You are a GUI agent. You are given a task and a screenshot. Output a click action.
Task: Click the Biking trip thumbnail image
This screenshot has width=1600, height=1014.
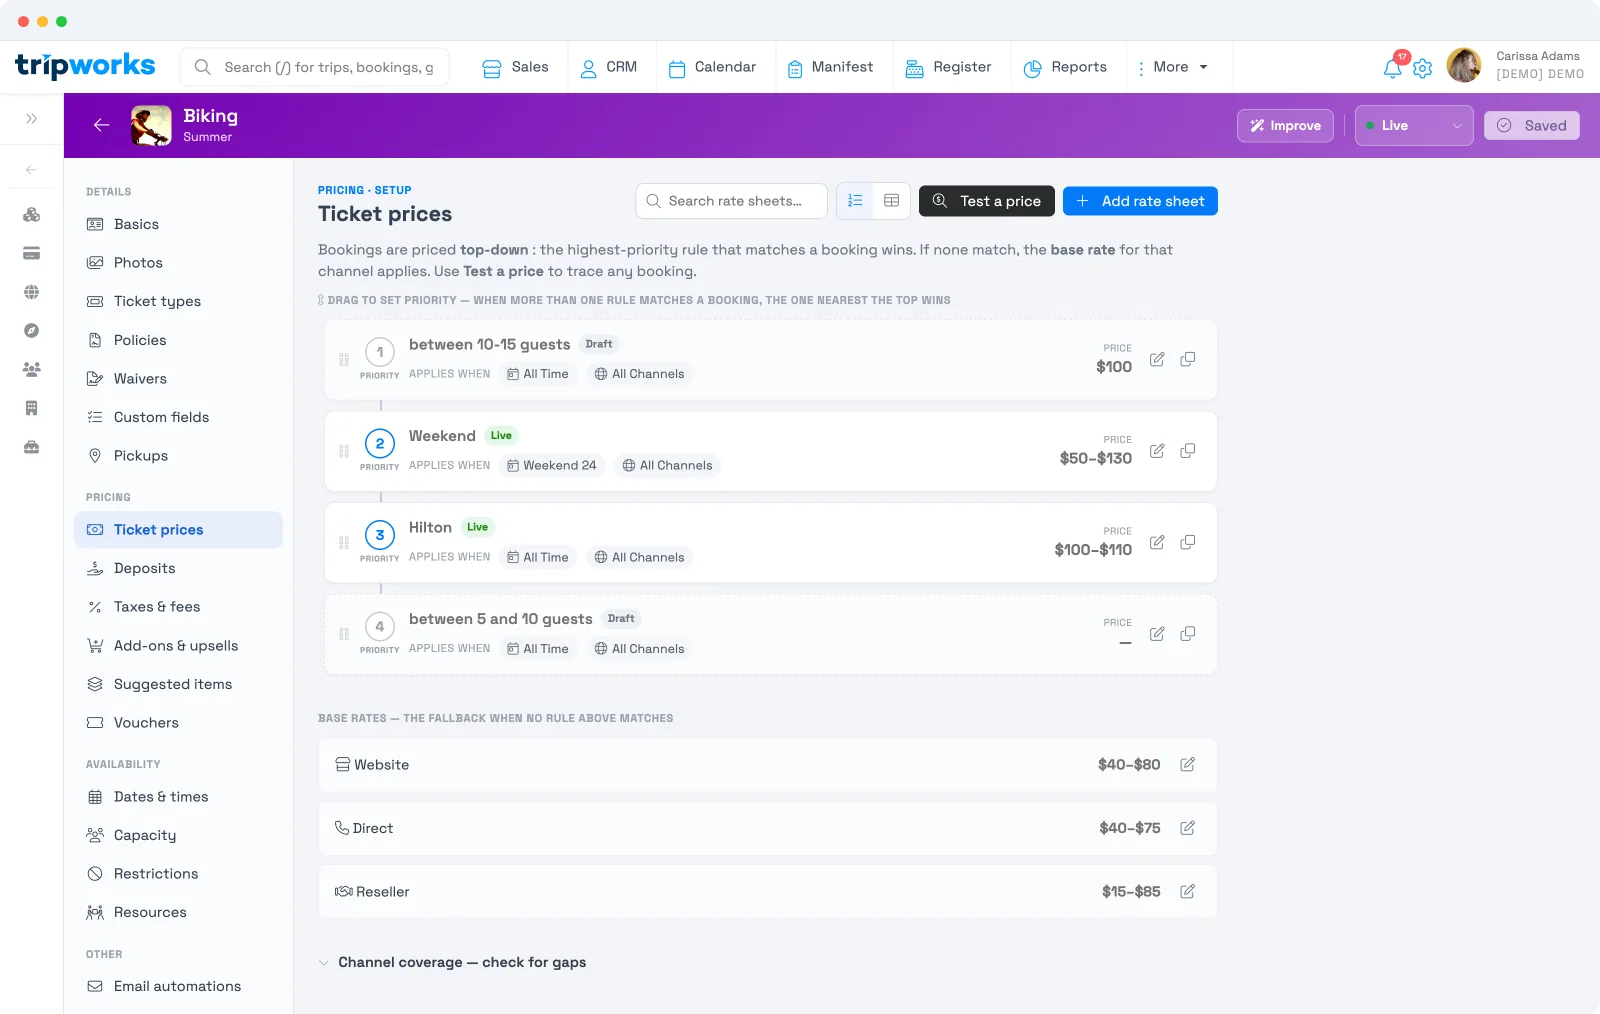click(x=151, y=125)
